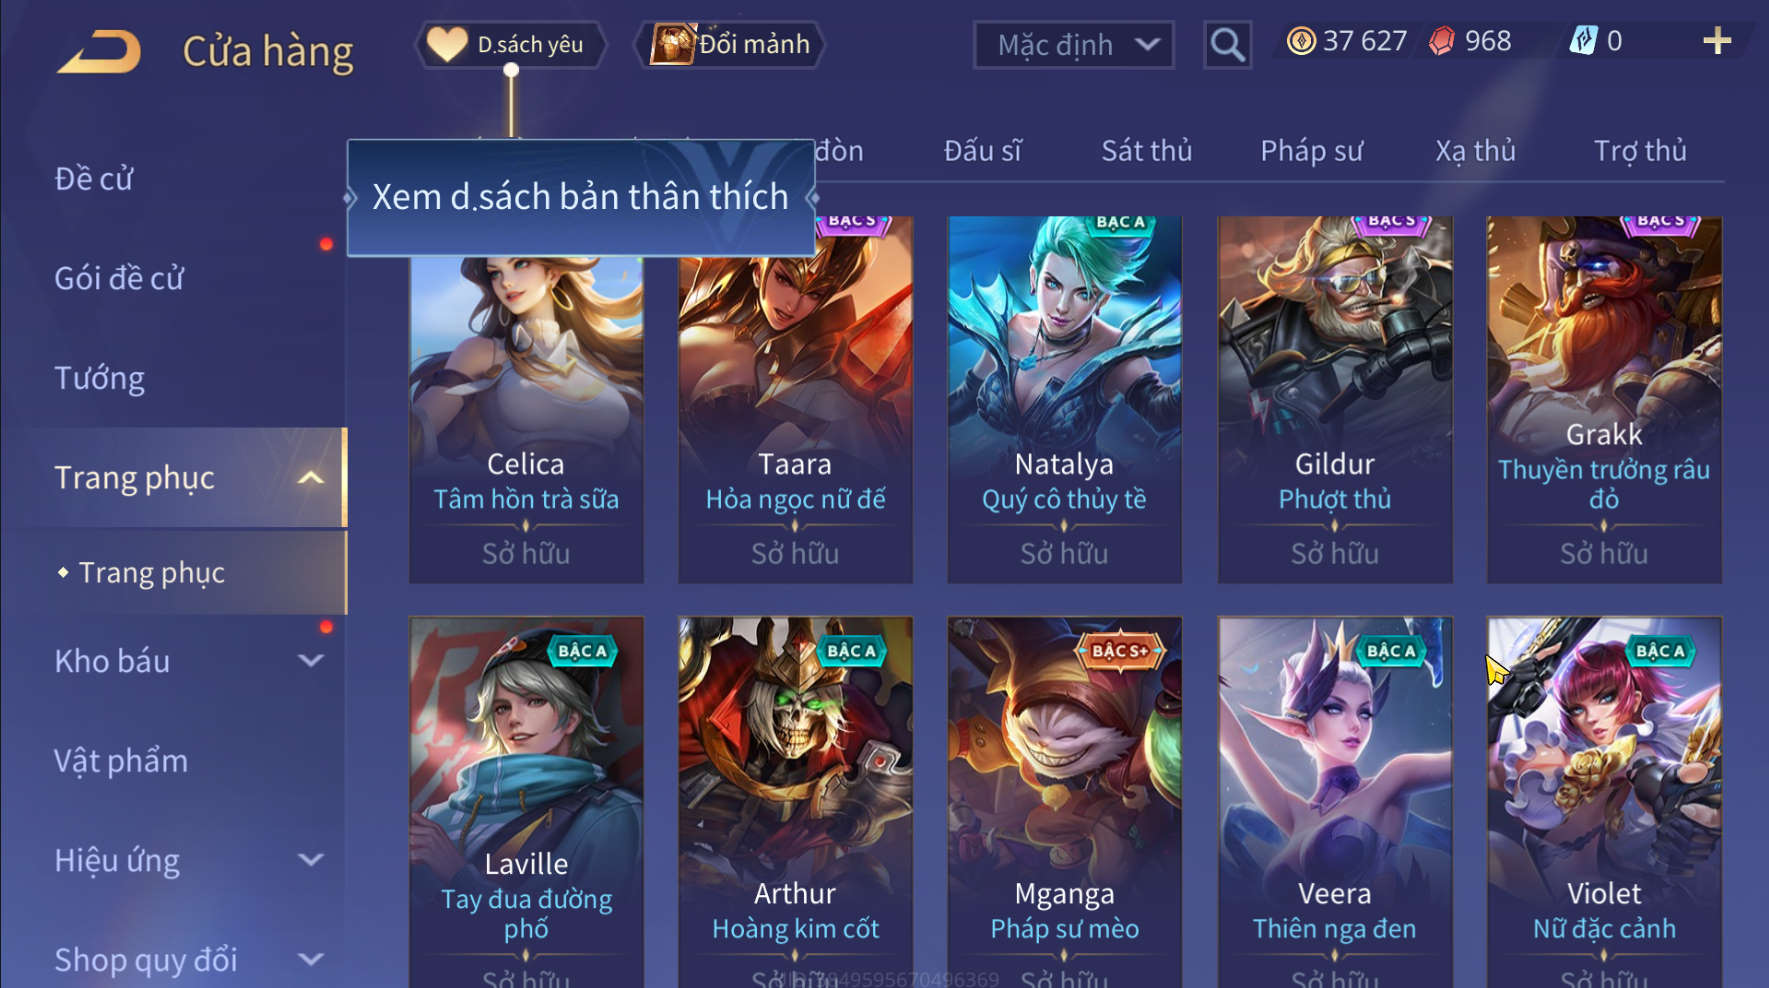
Task: Click the back arrow icon
Action: click(98, 52)
